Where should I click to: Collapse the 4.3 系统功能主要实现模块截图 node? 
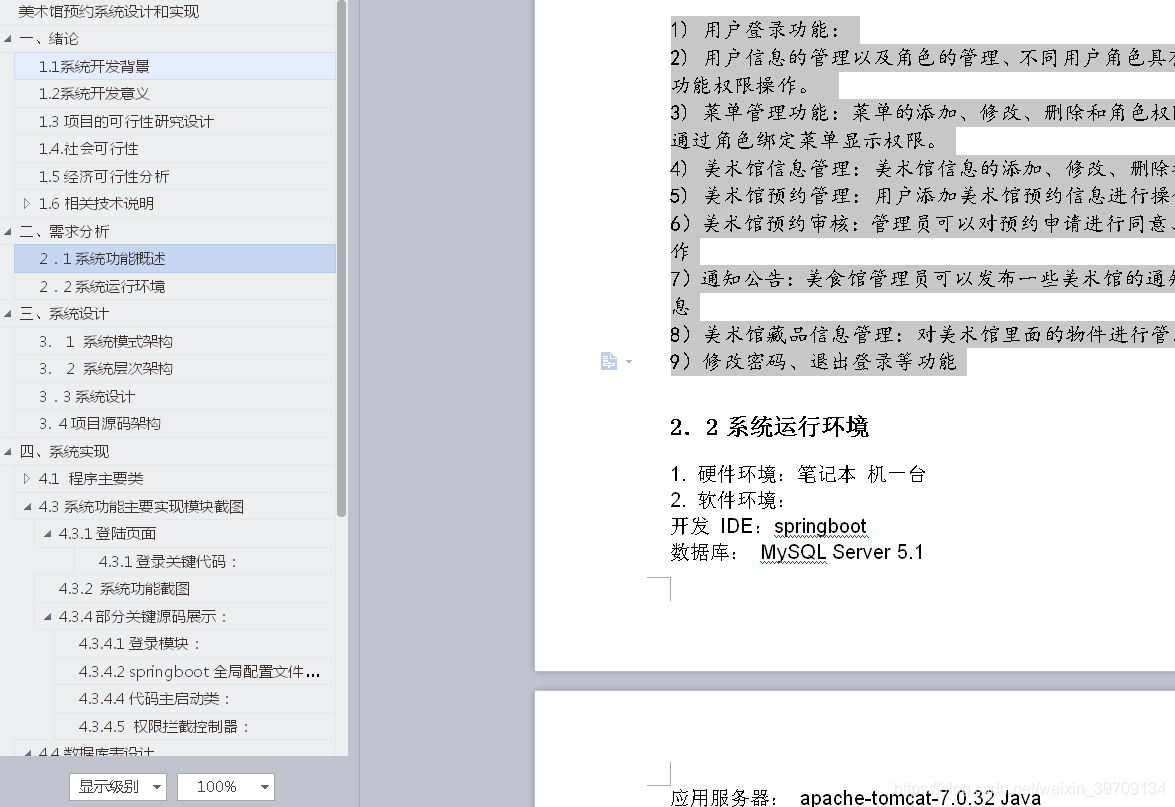point(27,507)
